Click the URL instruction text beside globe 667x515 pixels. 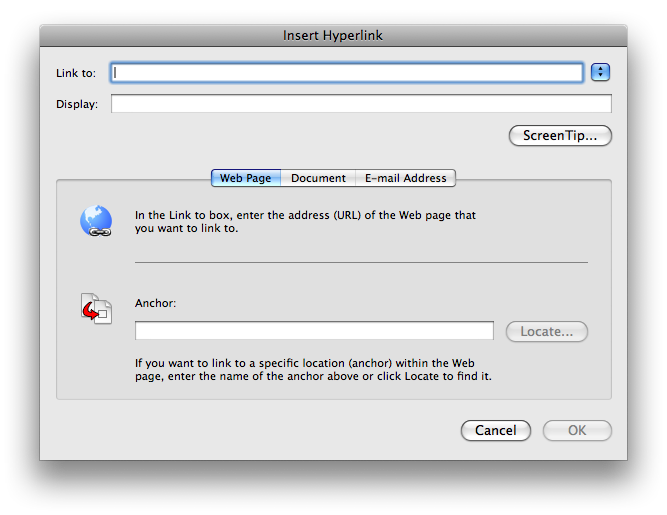coord(305,221)
